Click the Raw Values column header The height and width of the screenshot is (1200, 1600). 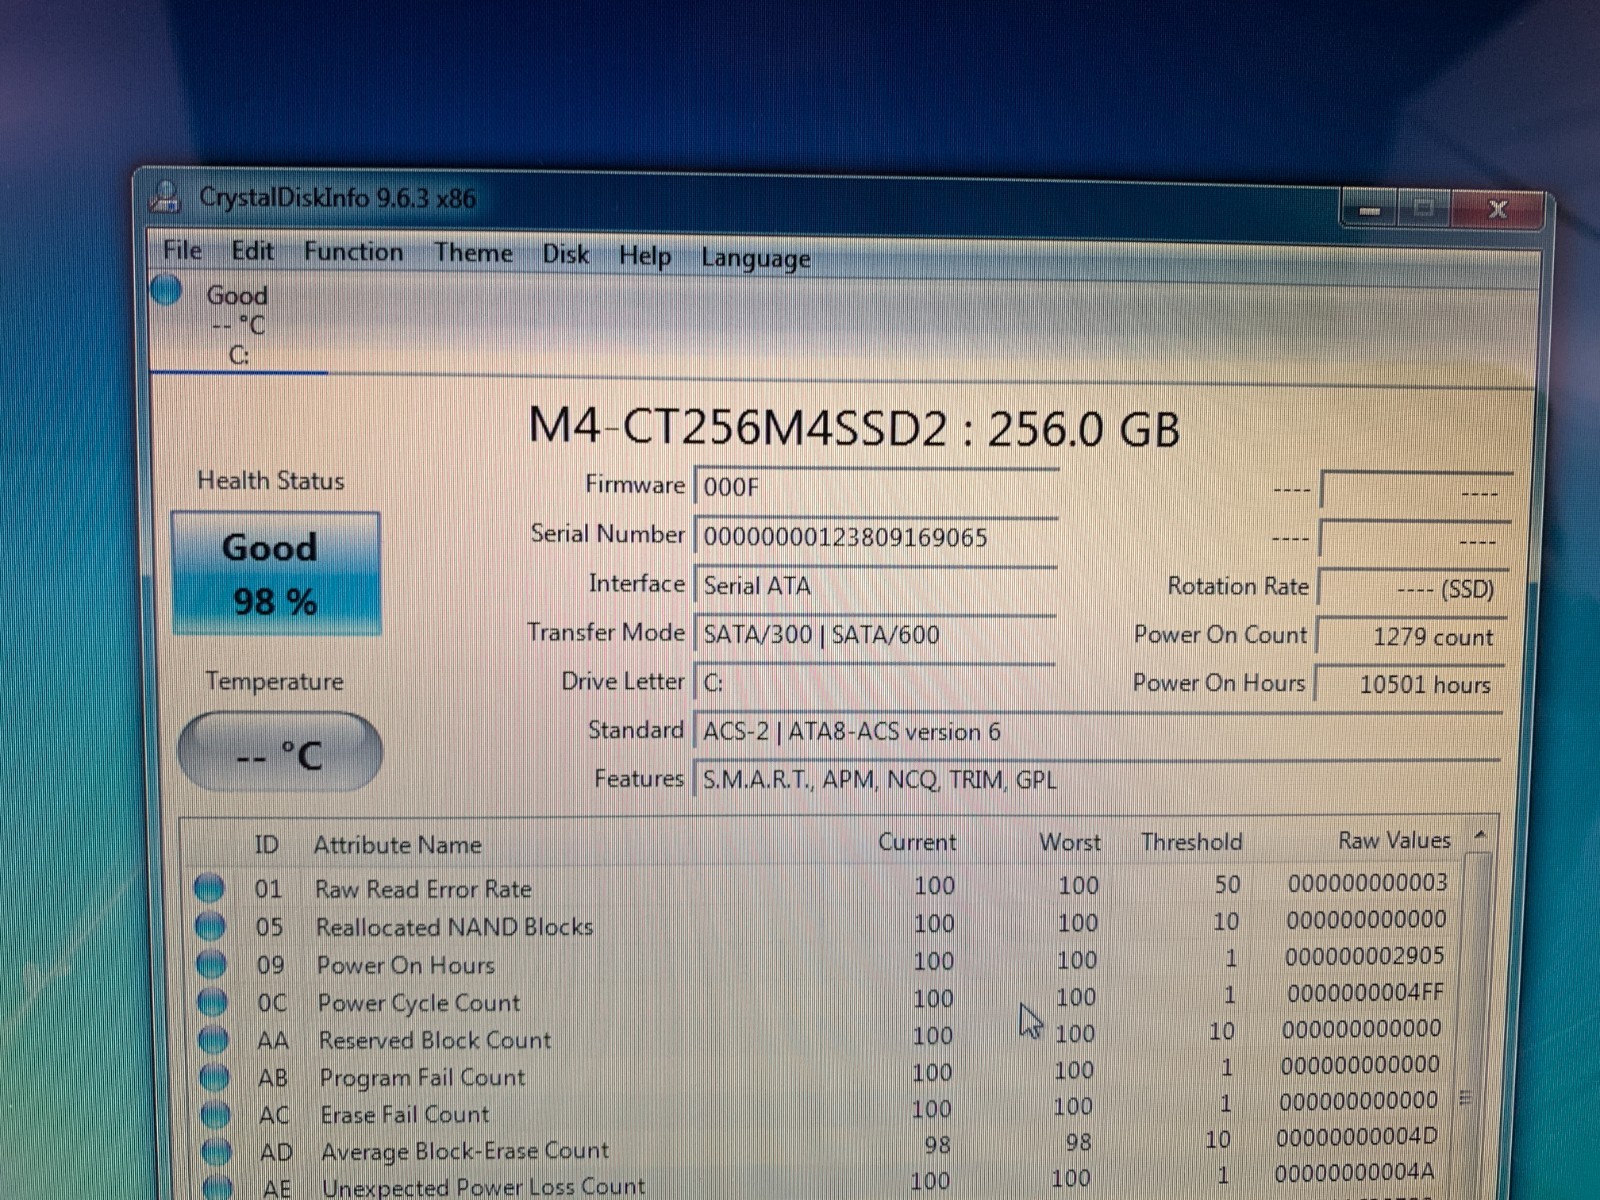(x=1394, y=840)
